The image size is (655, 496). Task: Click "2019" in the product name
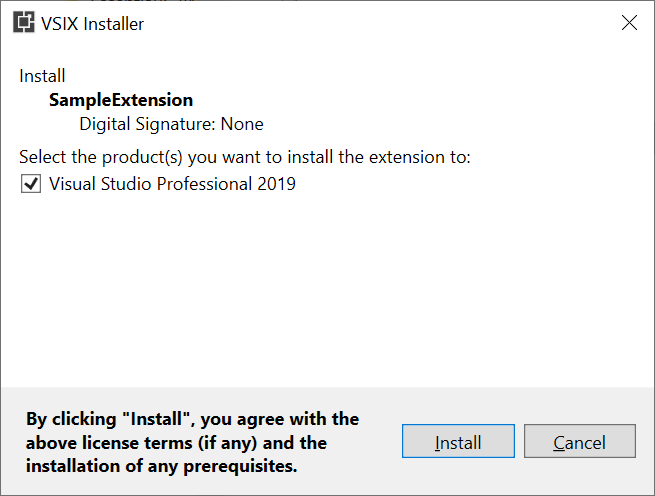click(x=276, y=184)
